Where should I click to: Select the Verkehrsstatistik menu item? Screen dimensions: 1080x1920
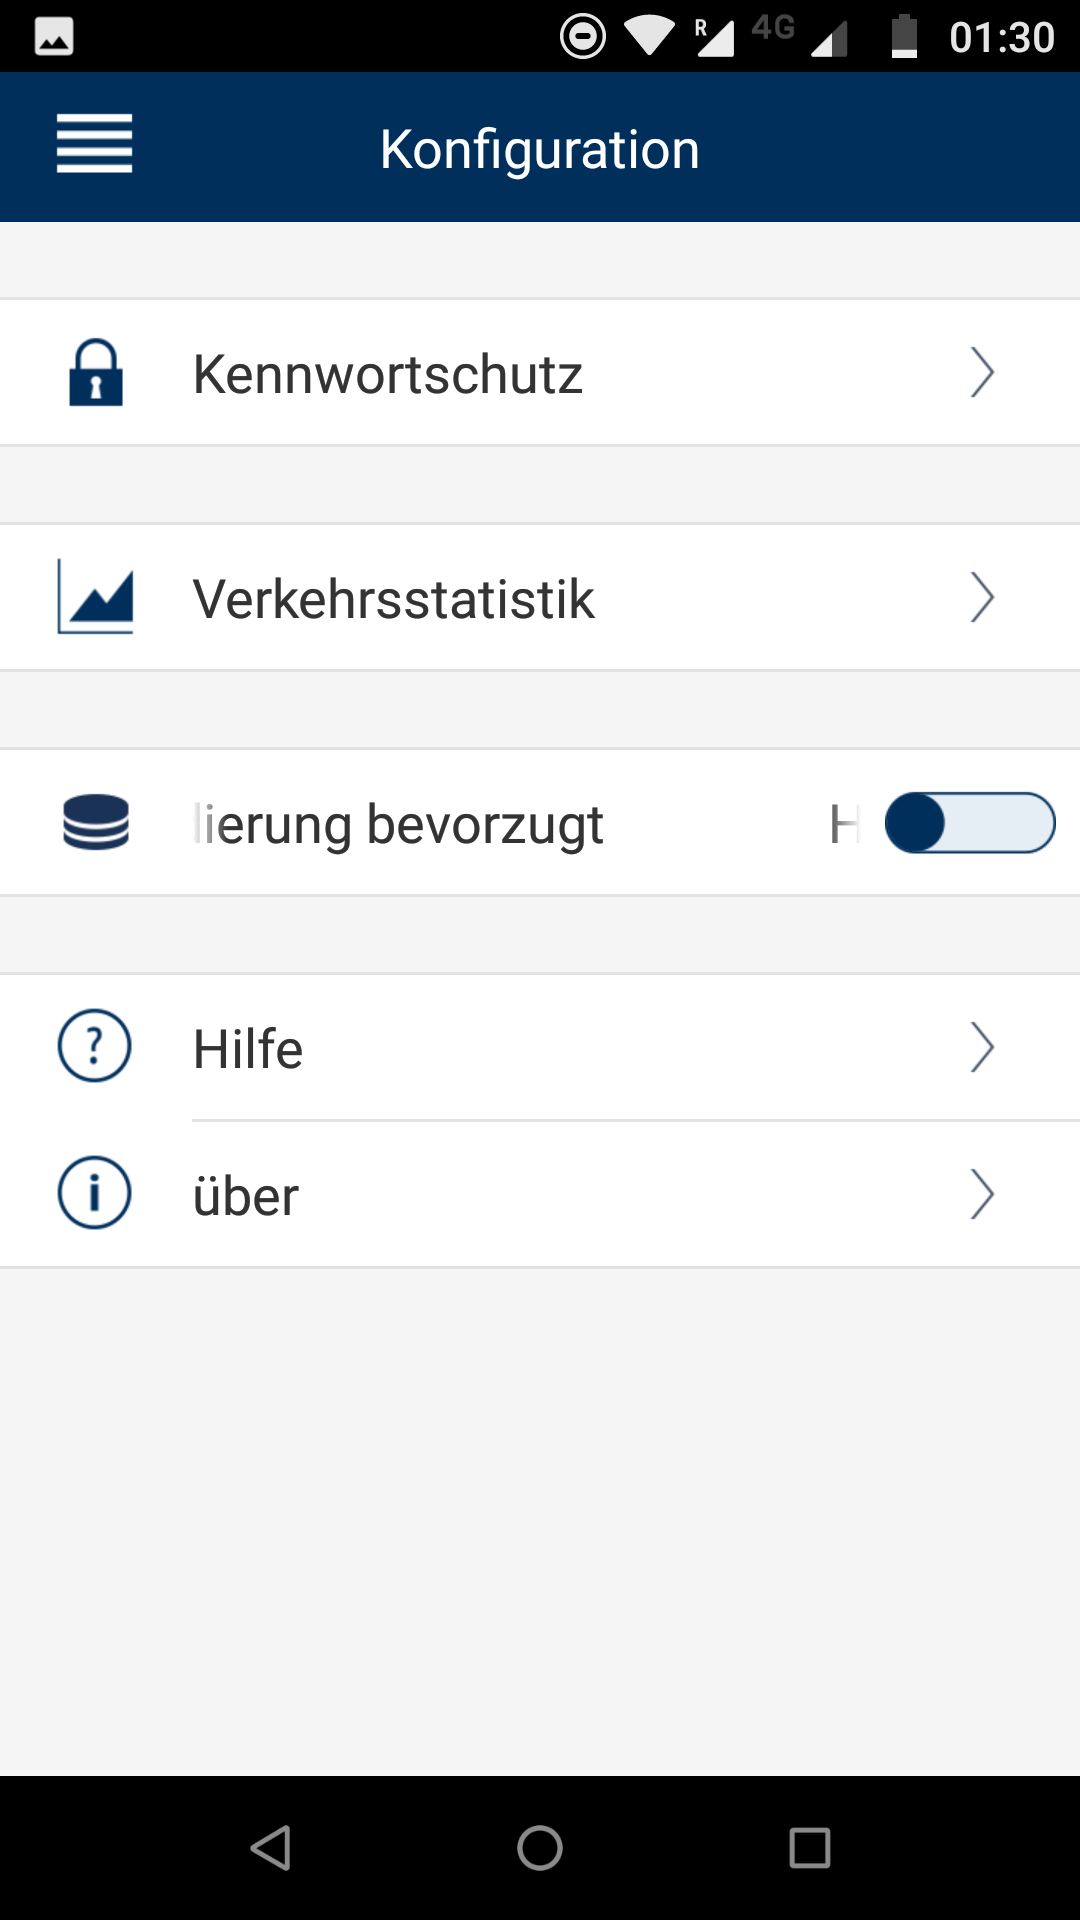394,600
